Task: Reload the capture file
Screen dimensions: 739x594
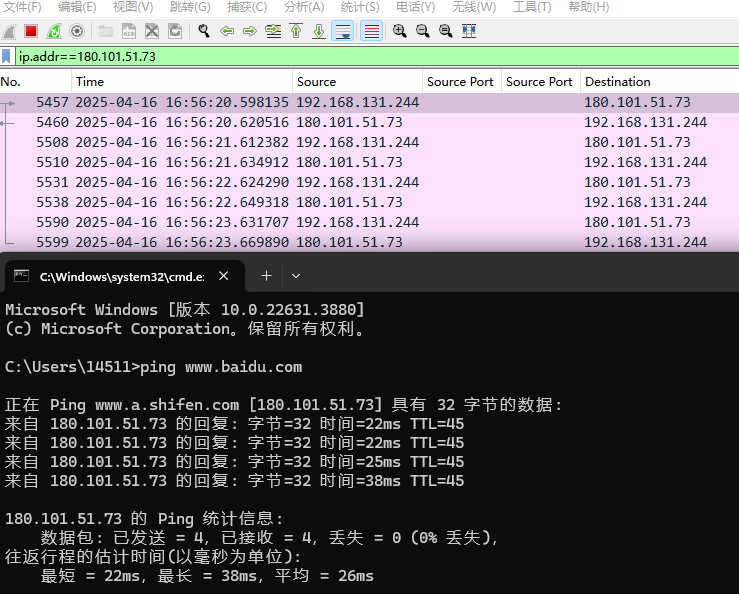Action: click(175, 32)
